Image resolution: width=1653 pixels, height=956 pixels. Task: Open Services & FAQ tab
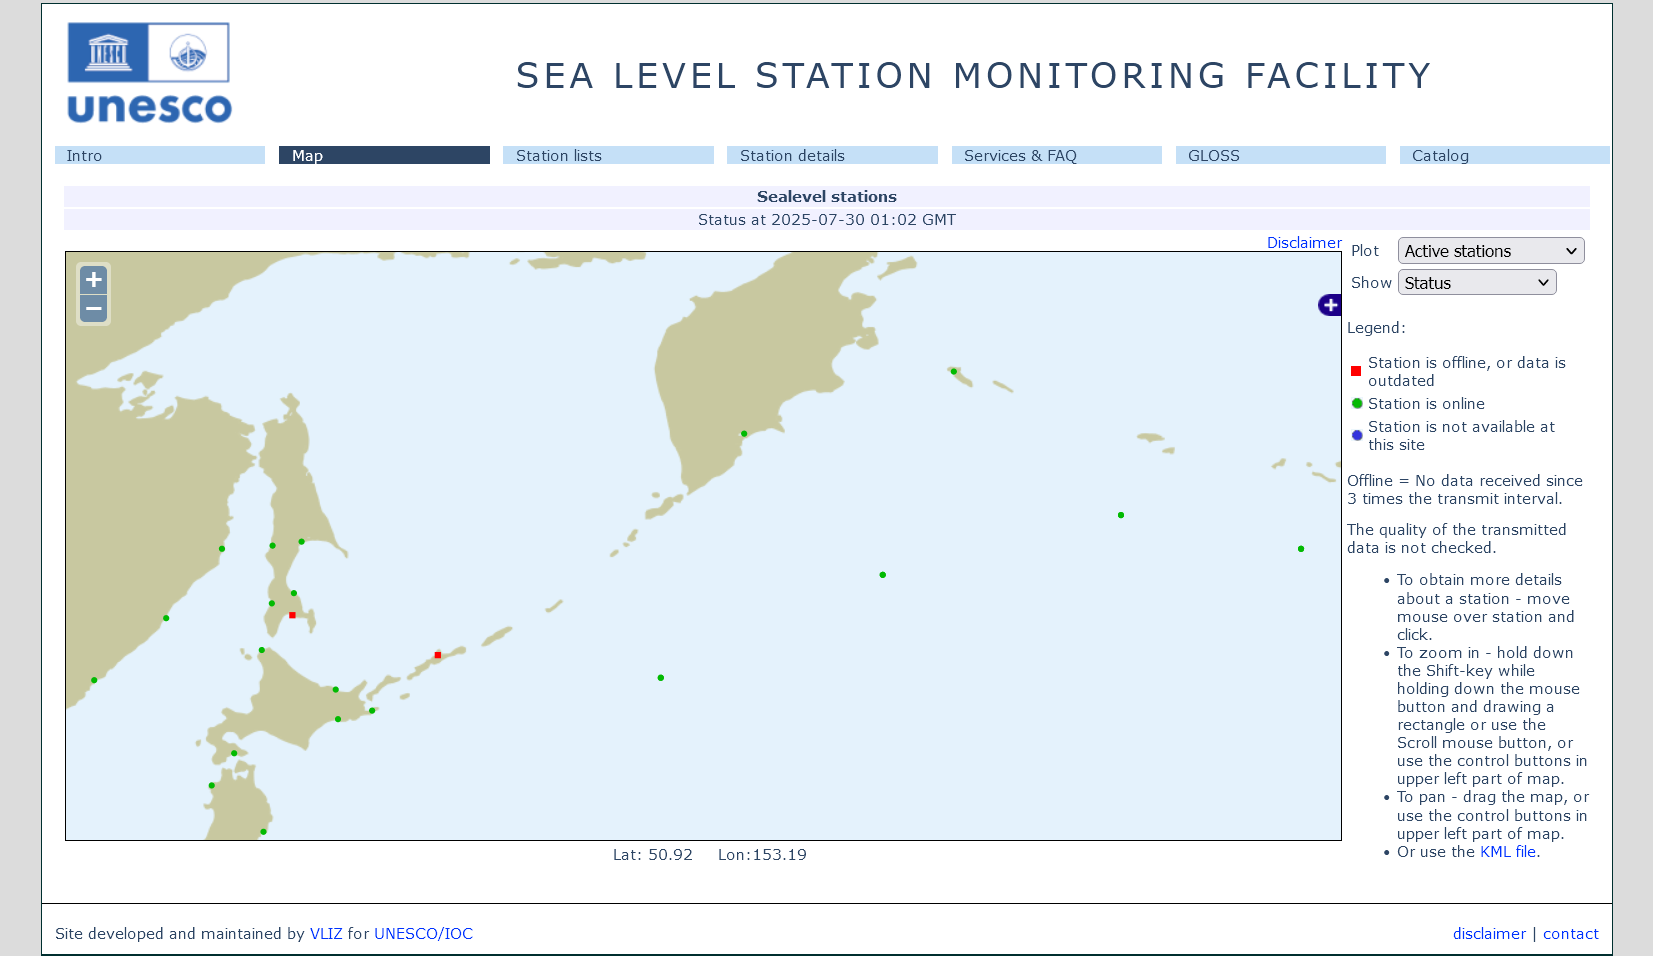(x=1056, y=155)
